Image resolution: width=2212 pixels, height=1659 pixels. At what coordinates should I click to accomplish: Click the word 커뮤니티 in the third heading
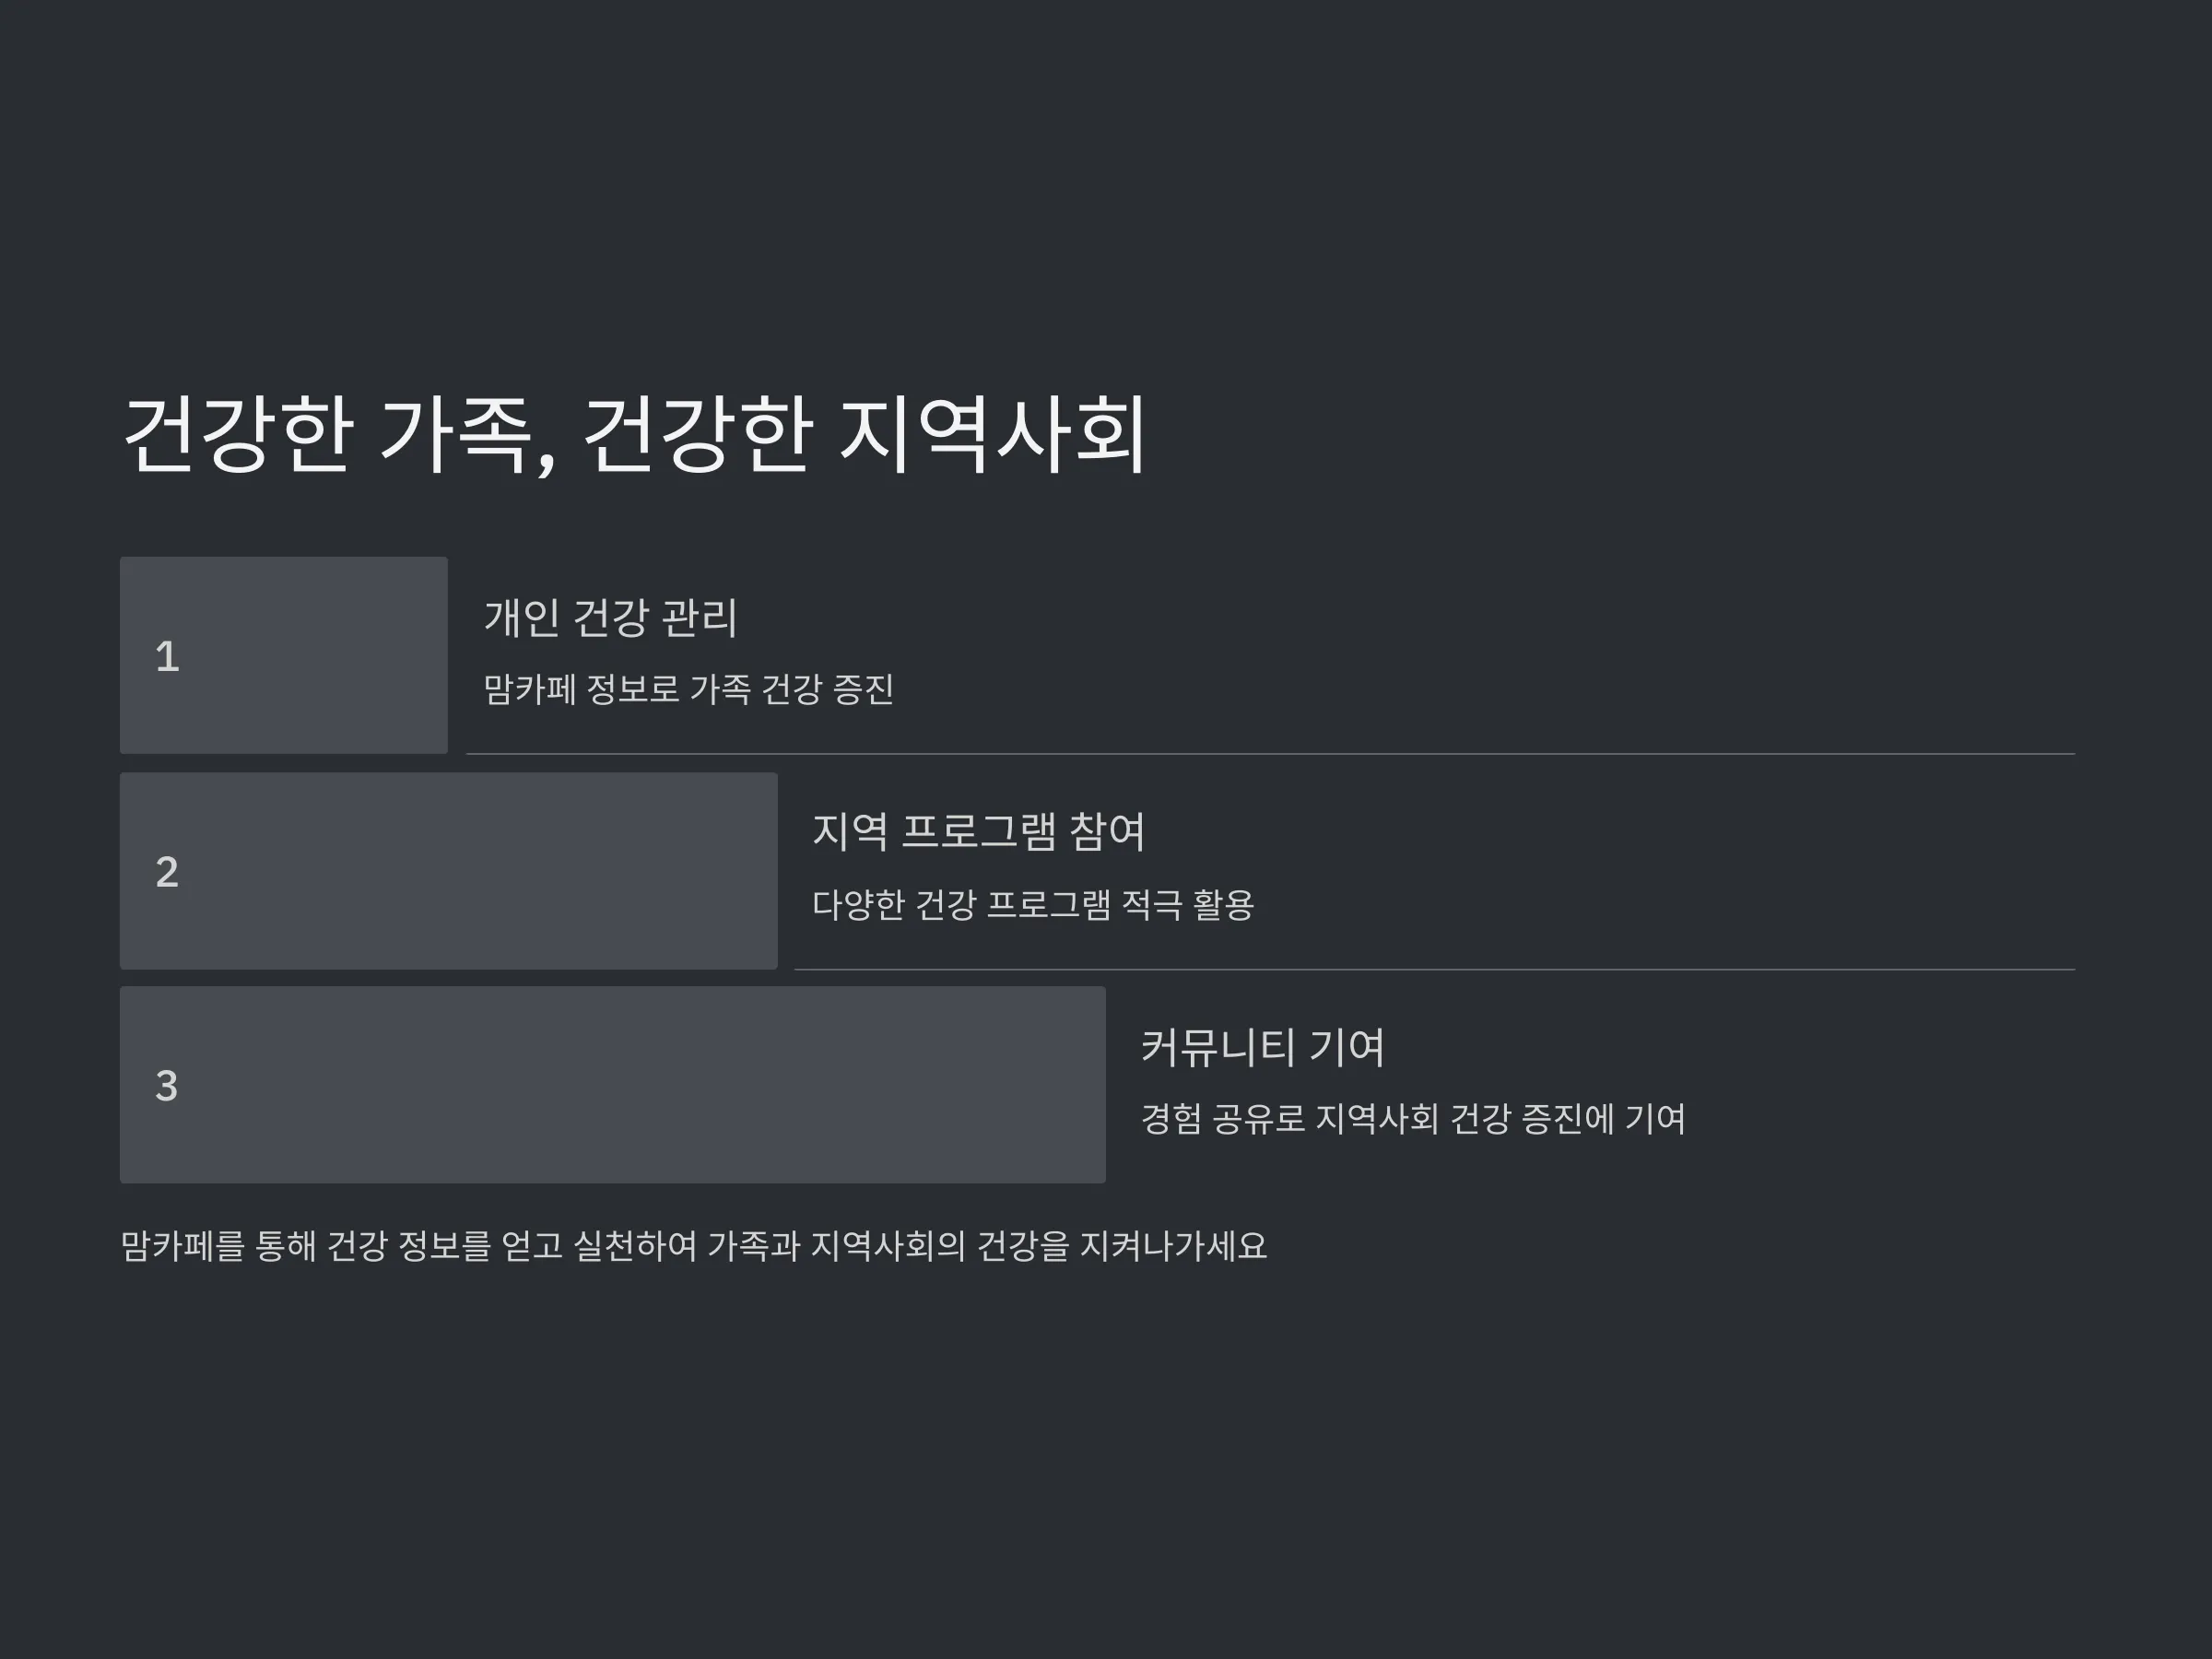pyautogui.click(x=1218, y=1047)
